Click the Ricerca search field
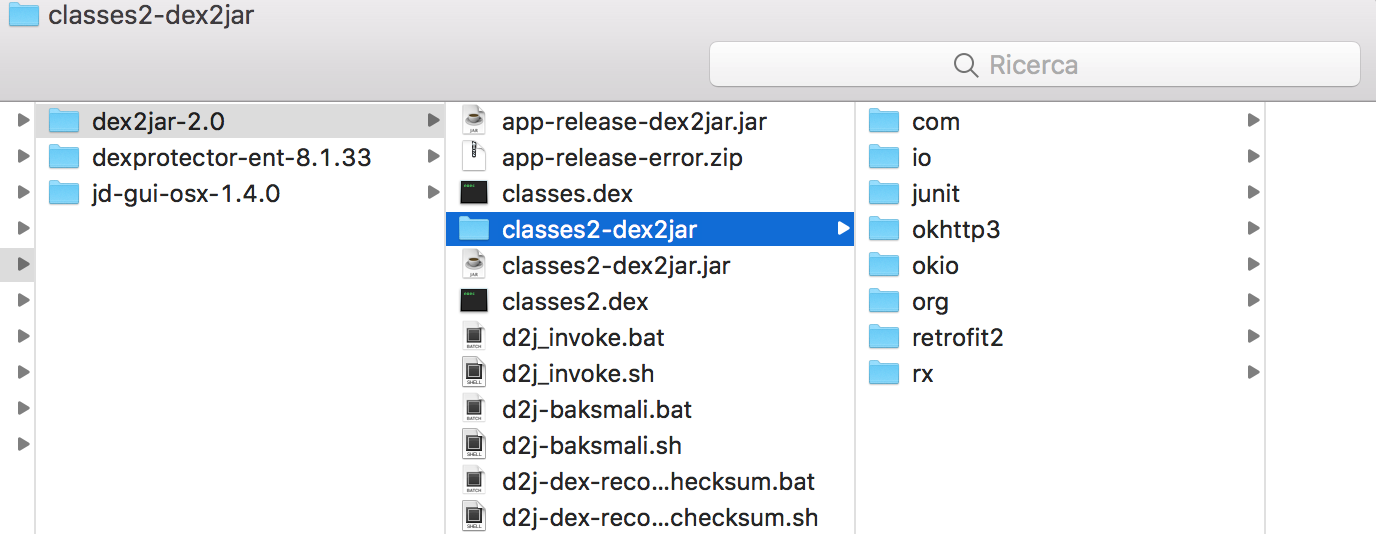This screenshot has width=1376, height=534. [1034, 65]
